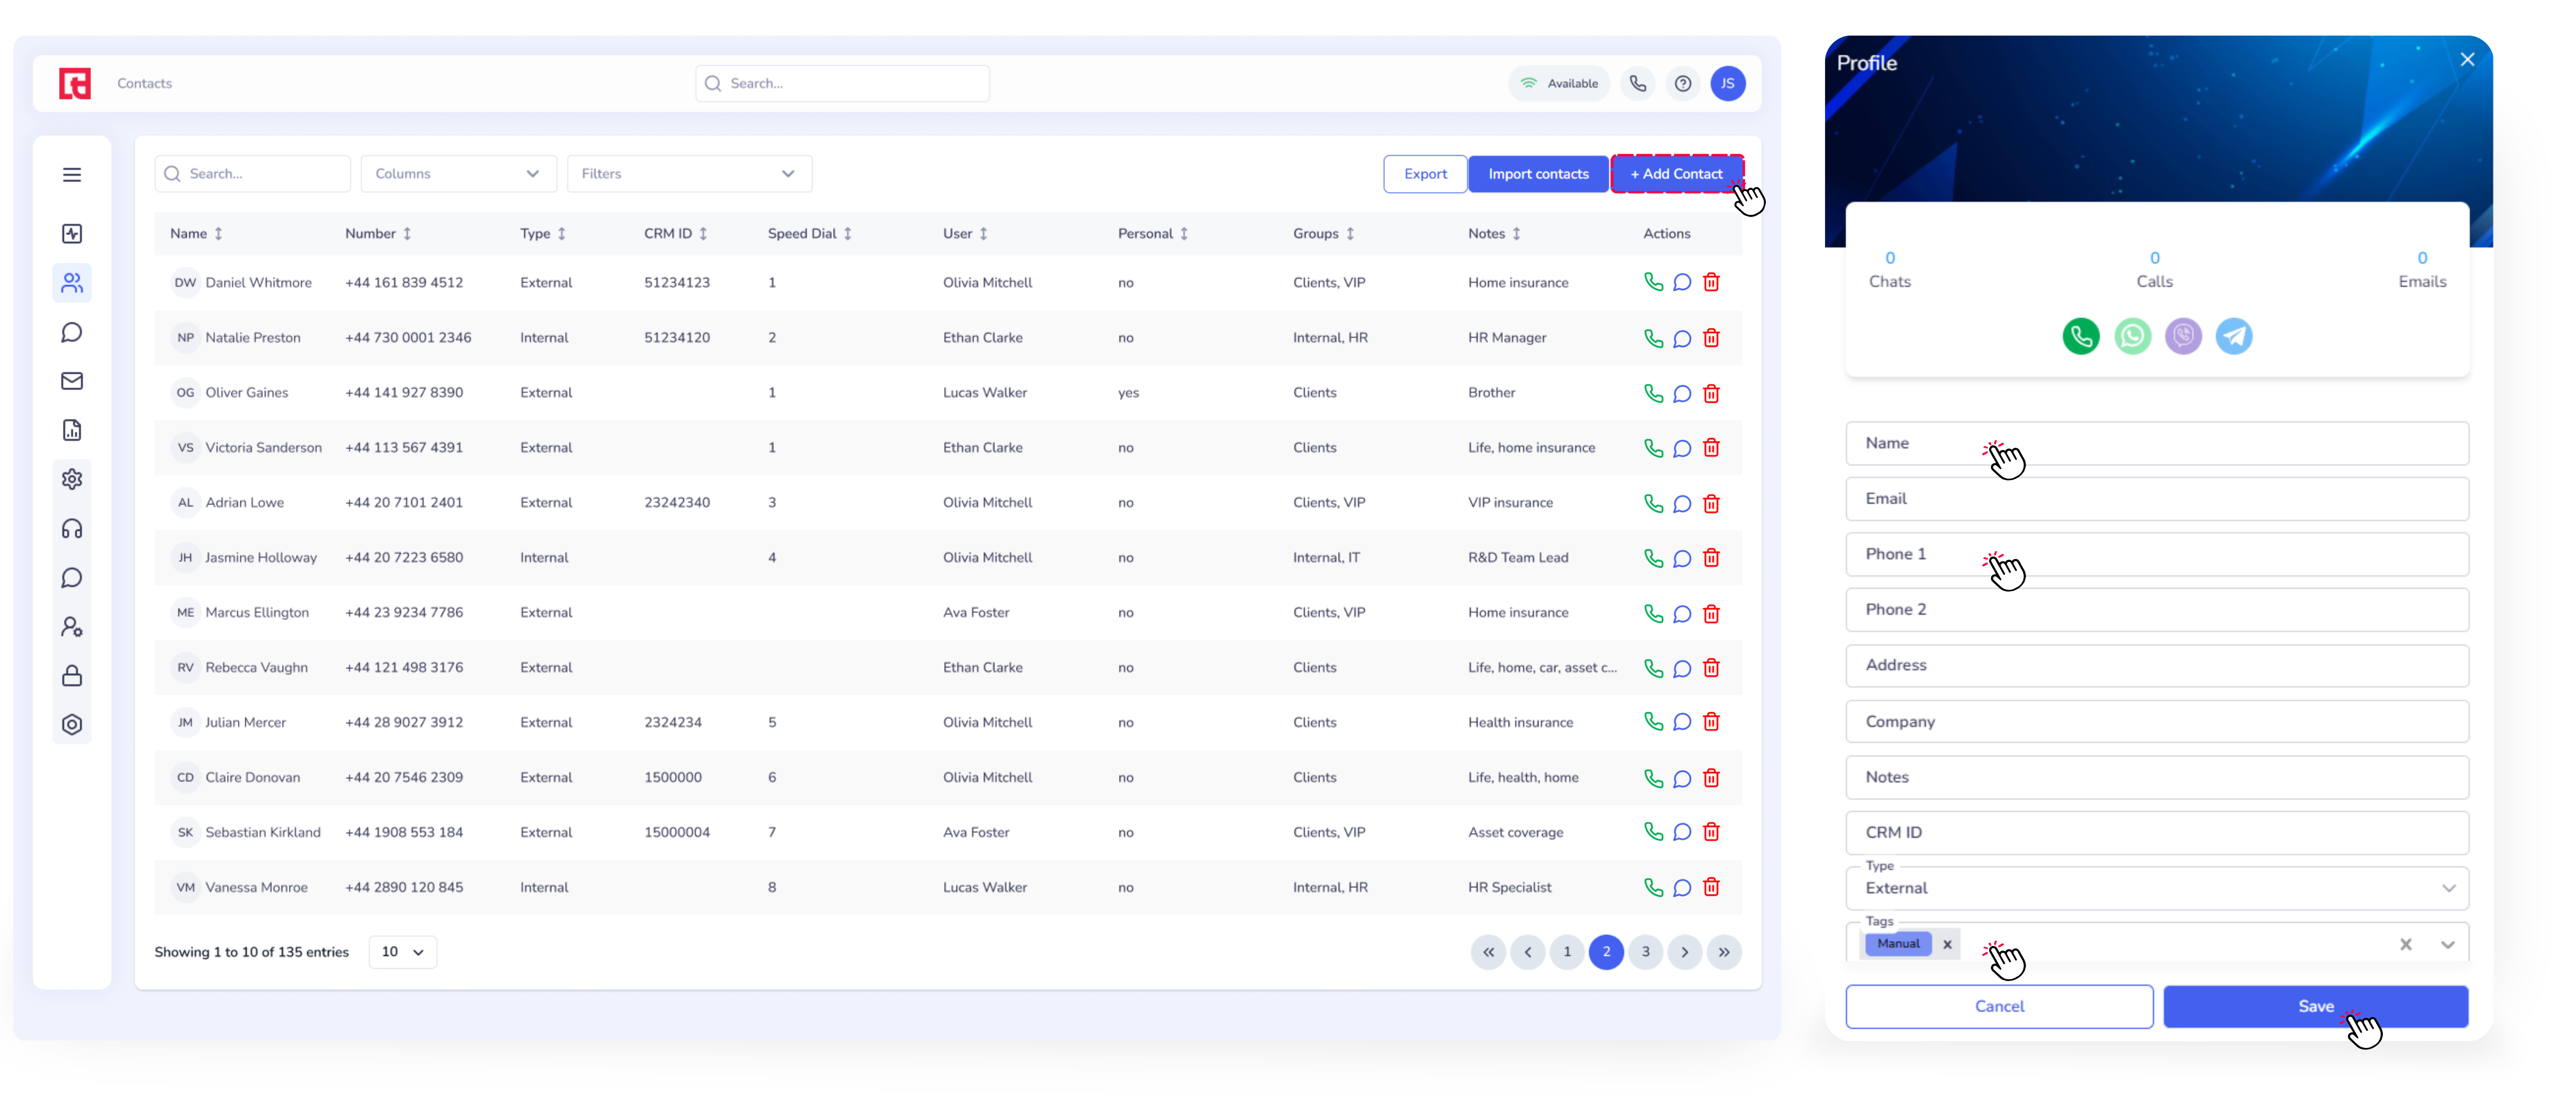Click the headset icon in the sidebar

(72, 528)
